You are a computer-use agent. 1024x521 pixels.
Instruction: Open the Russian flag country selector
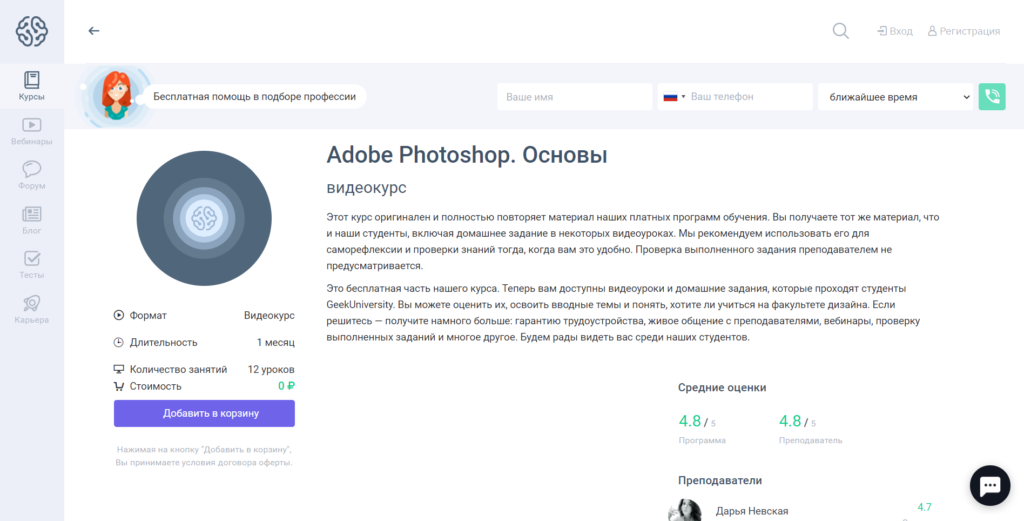(674, 97)
